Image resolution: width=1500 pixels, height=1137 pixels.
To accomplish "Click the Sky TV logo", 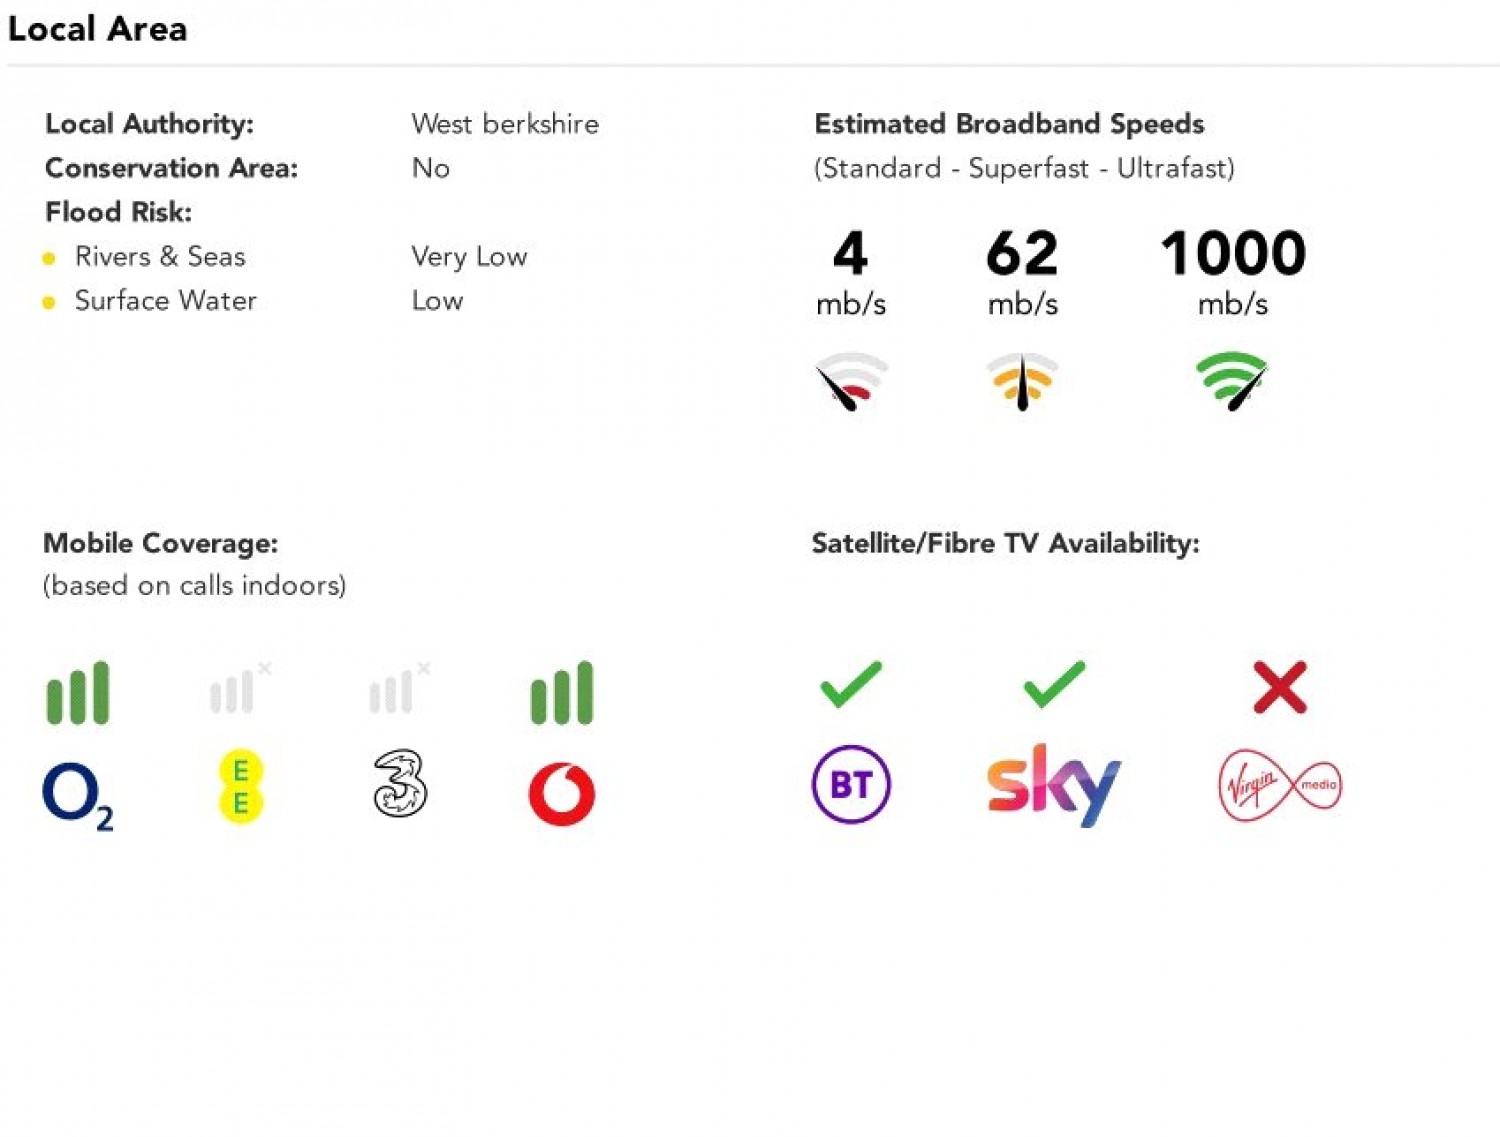I will tap(1053, 785).
